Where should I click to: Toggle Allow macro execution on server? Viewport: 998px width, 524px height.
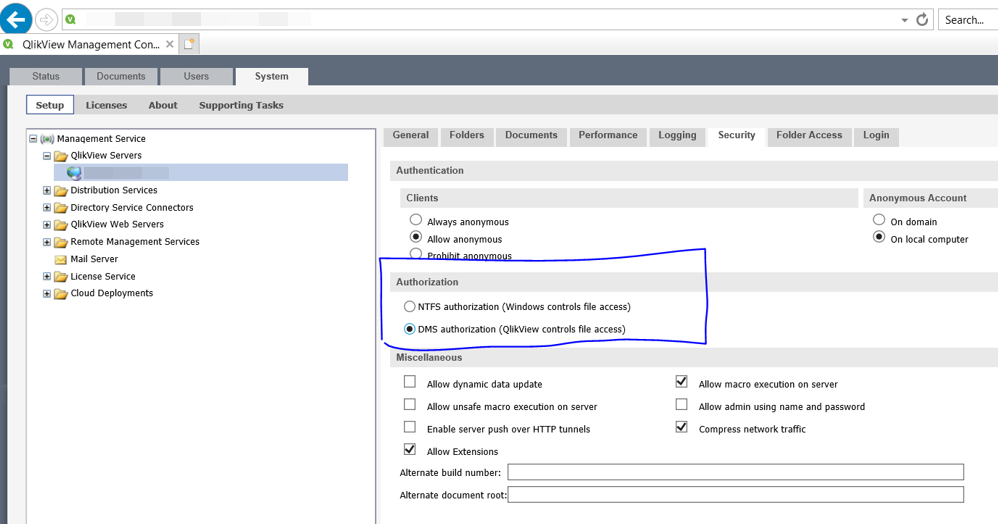(x=682, y=382)
